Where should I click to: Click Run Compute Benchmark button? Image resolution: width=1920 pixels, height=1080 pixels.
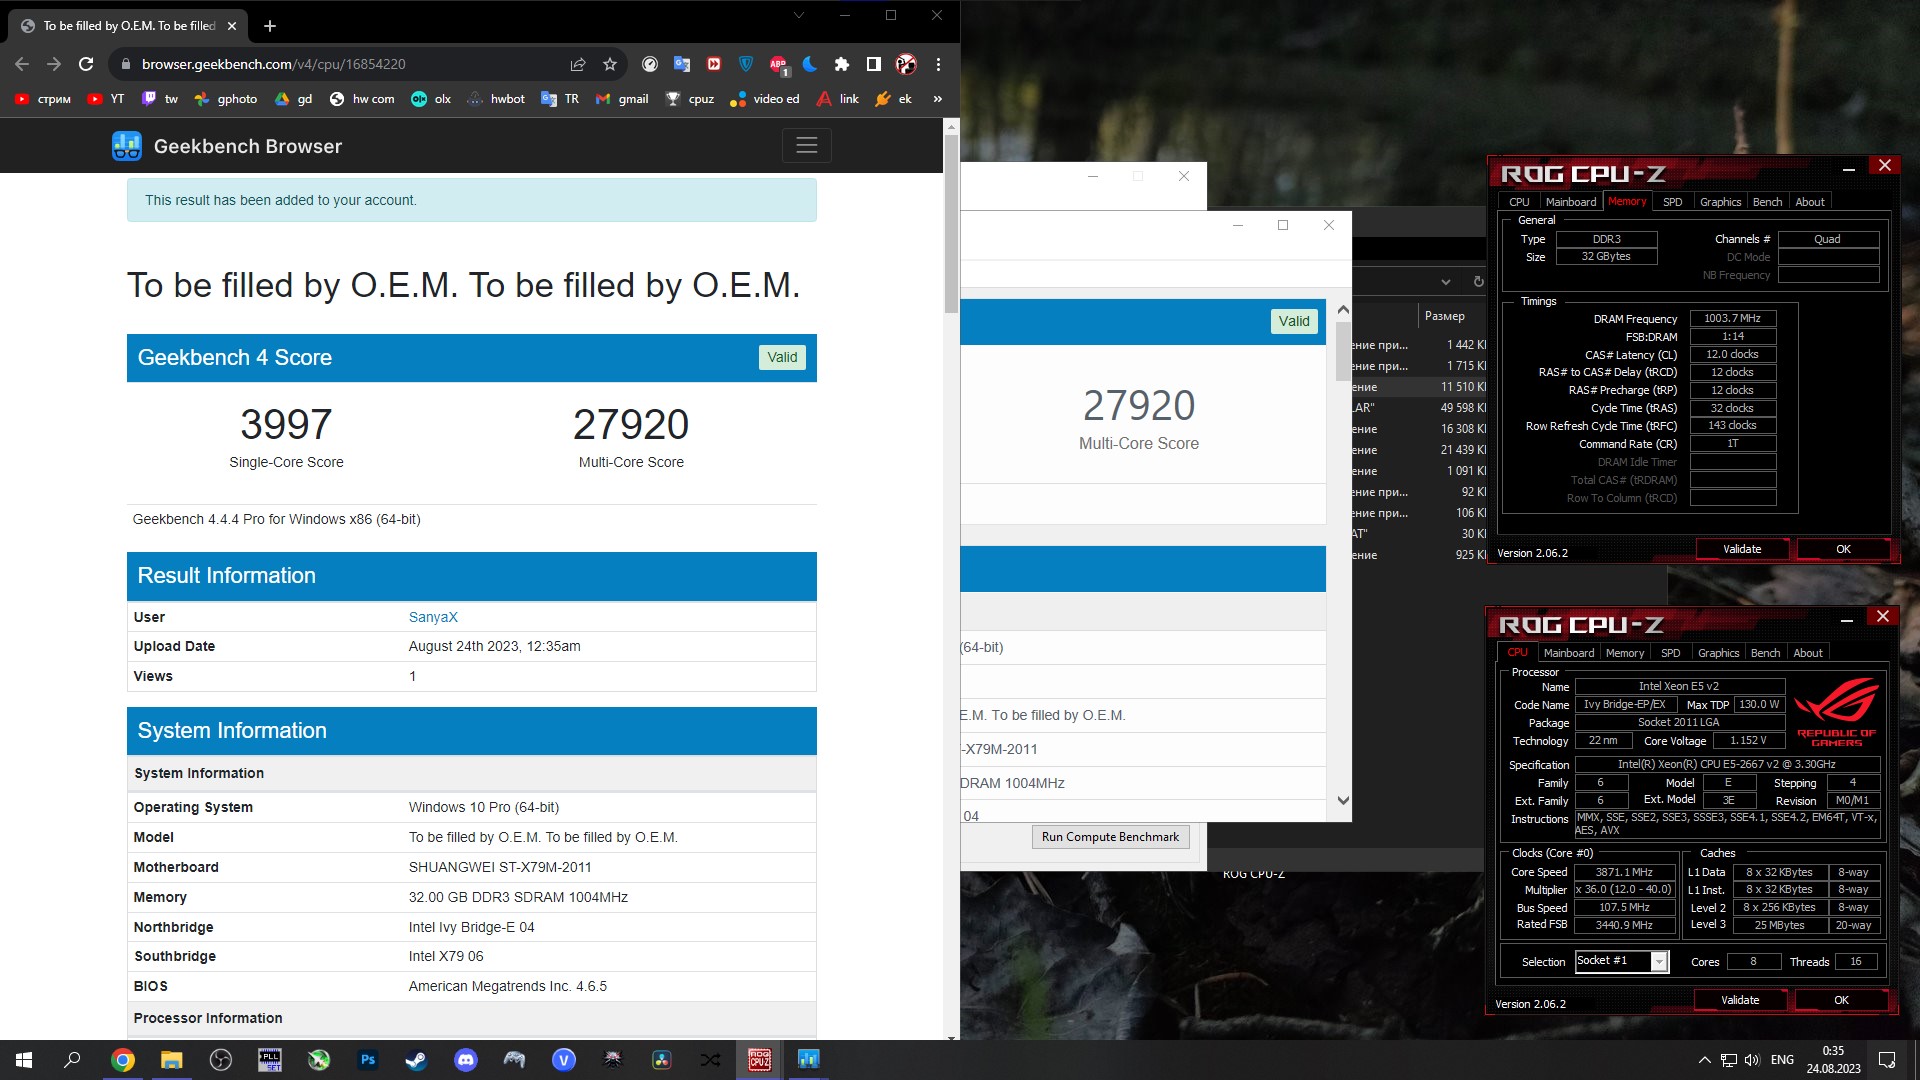1110,837
